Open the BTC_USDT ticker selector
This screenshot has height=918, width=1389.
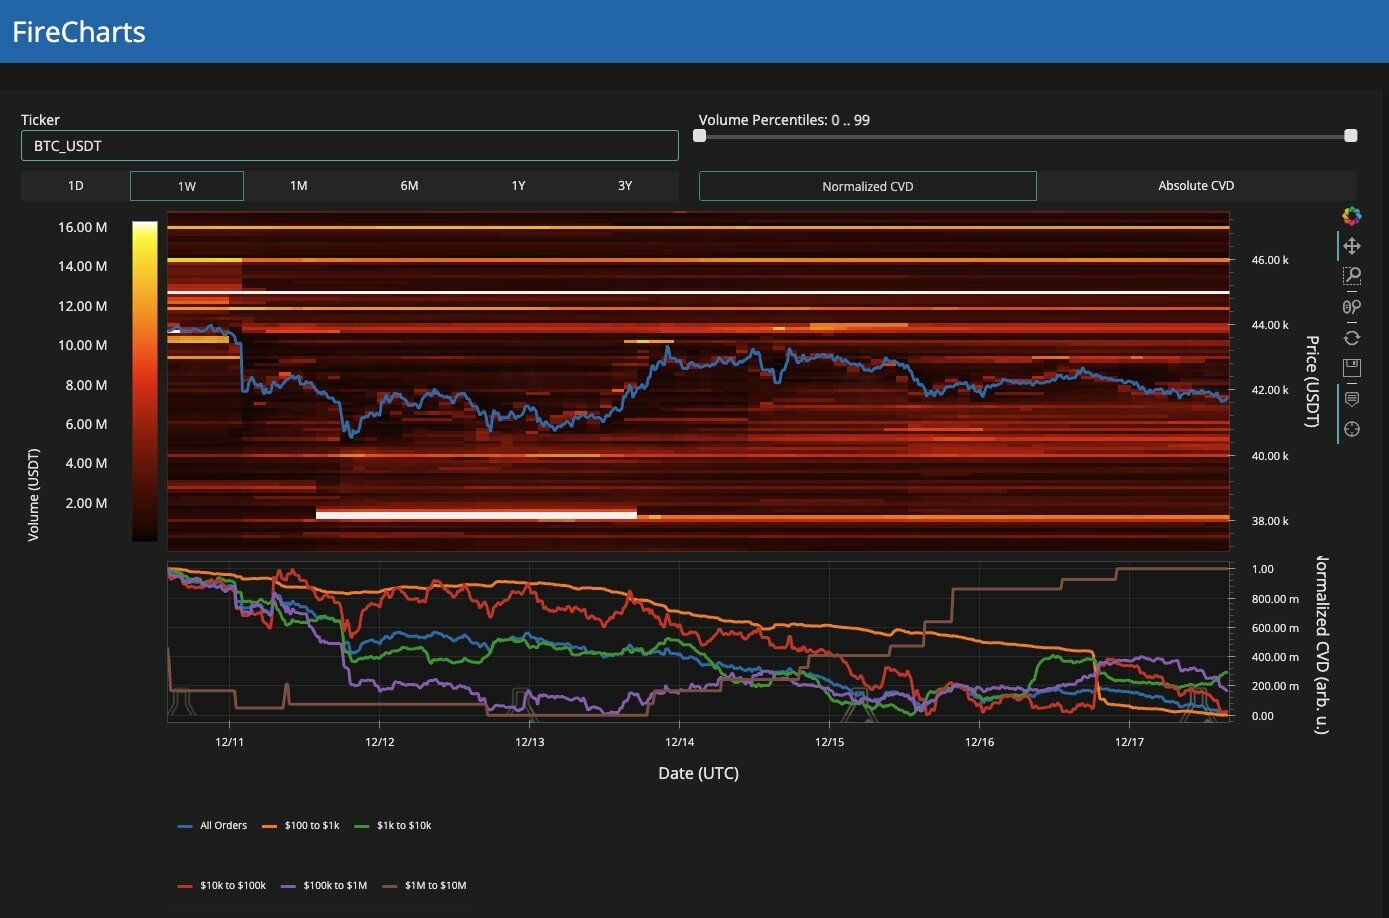[x=349, y=146]
